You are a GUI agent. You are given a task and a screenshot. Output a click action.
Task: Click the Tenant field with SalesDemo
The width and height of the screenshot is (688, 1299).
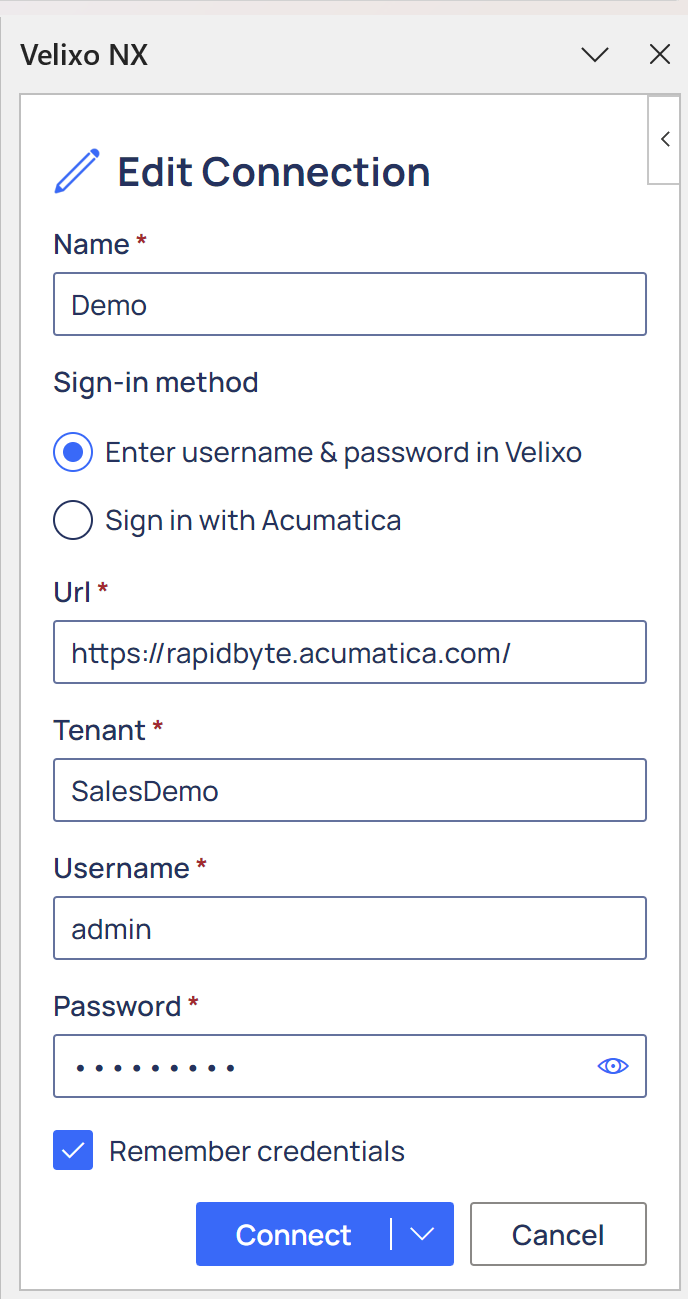coord(350,790)
